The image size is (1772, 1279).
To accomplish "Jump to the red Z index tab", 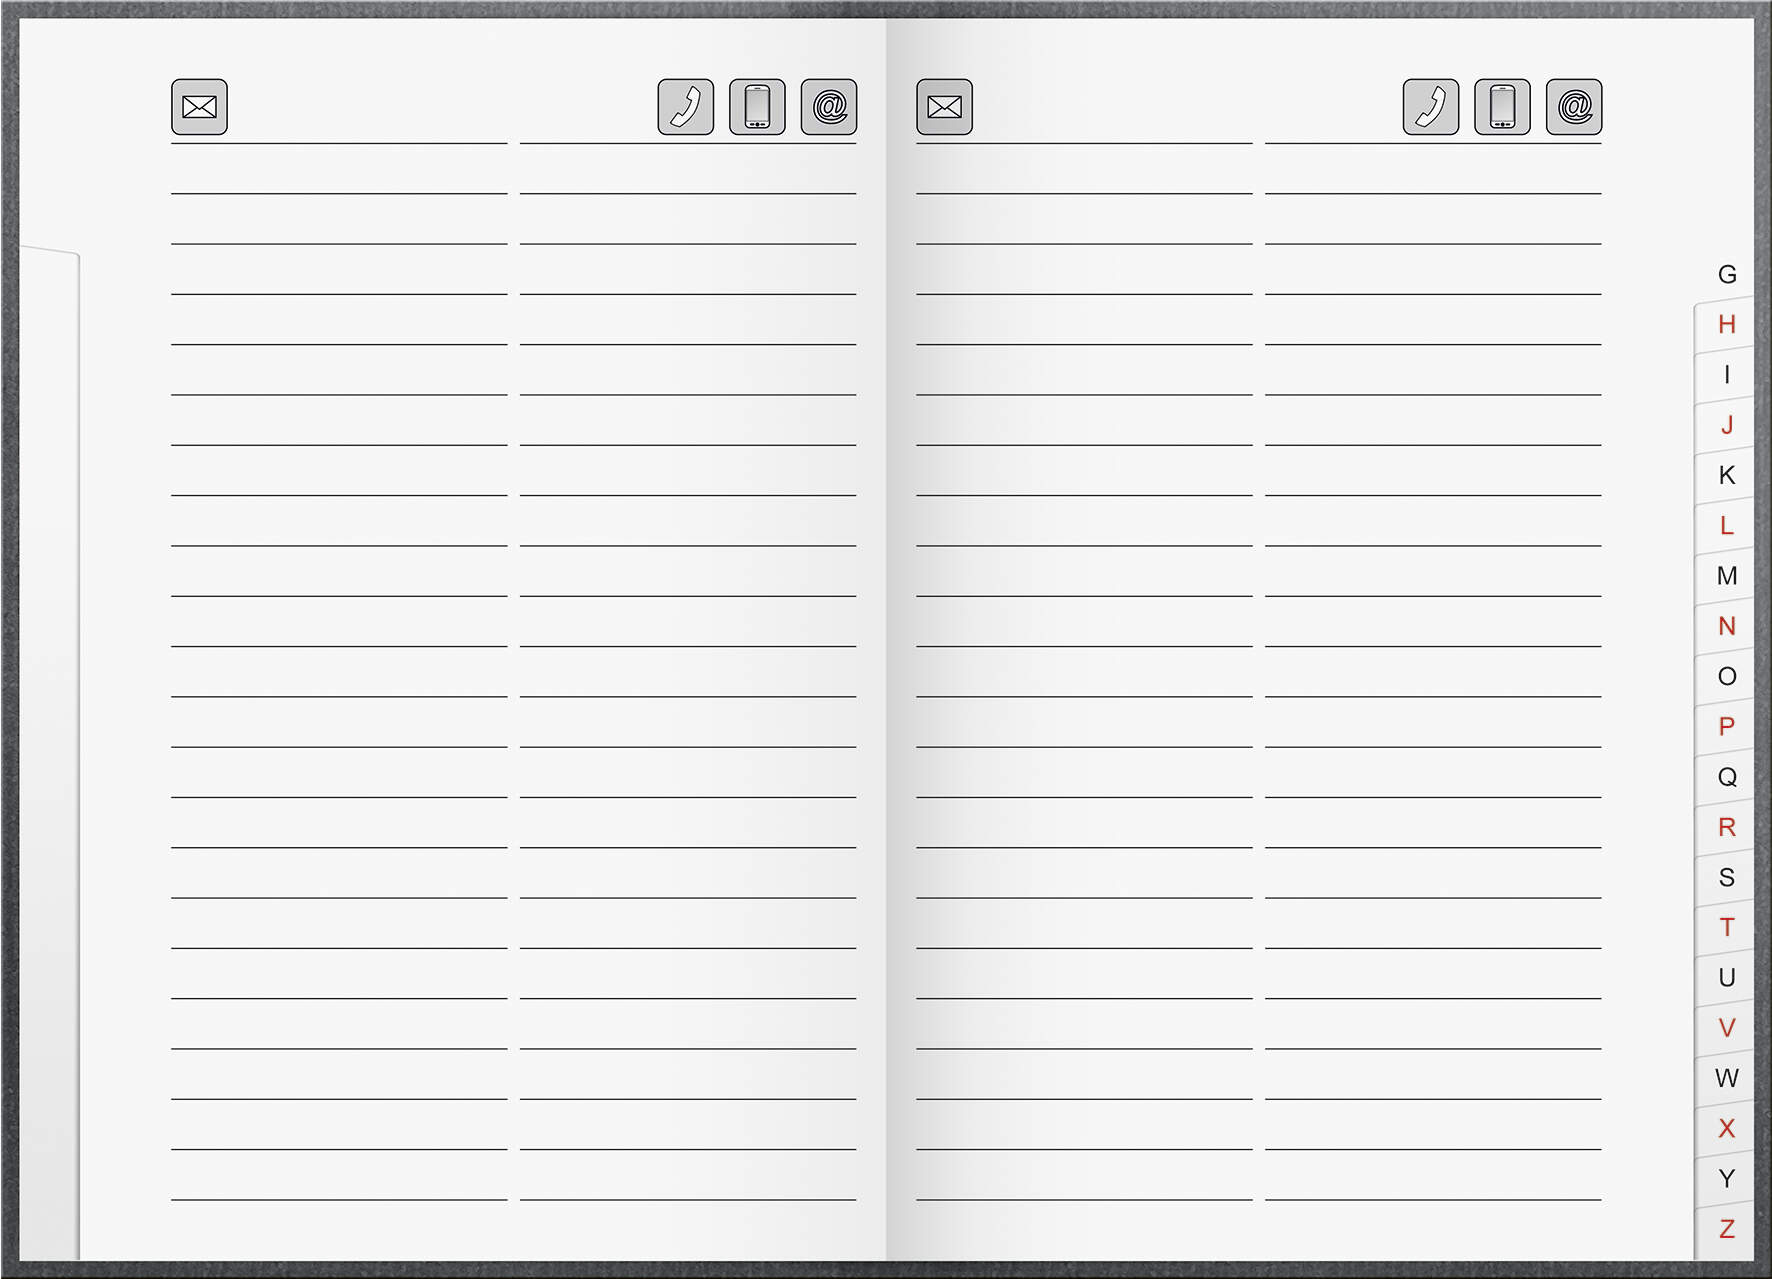I will [x=1726, y=1229].
